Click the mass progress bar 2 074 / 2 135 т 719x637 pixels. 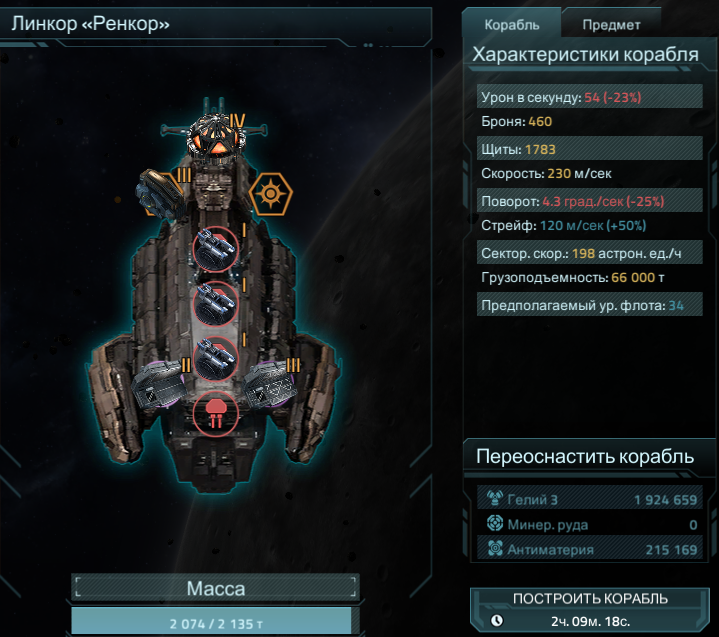pos(216,622)
